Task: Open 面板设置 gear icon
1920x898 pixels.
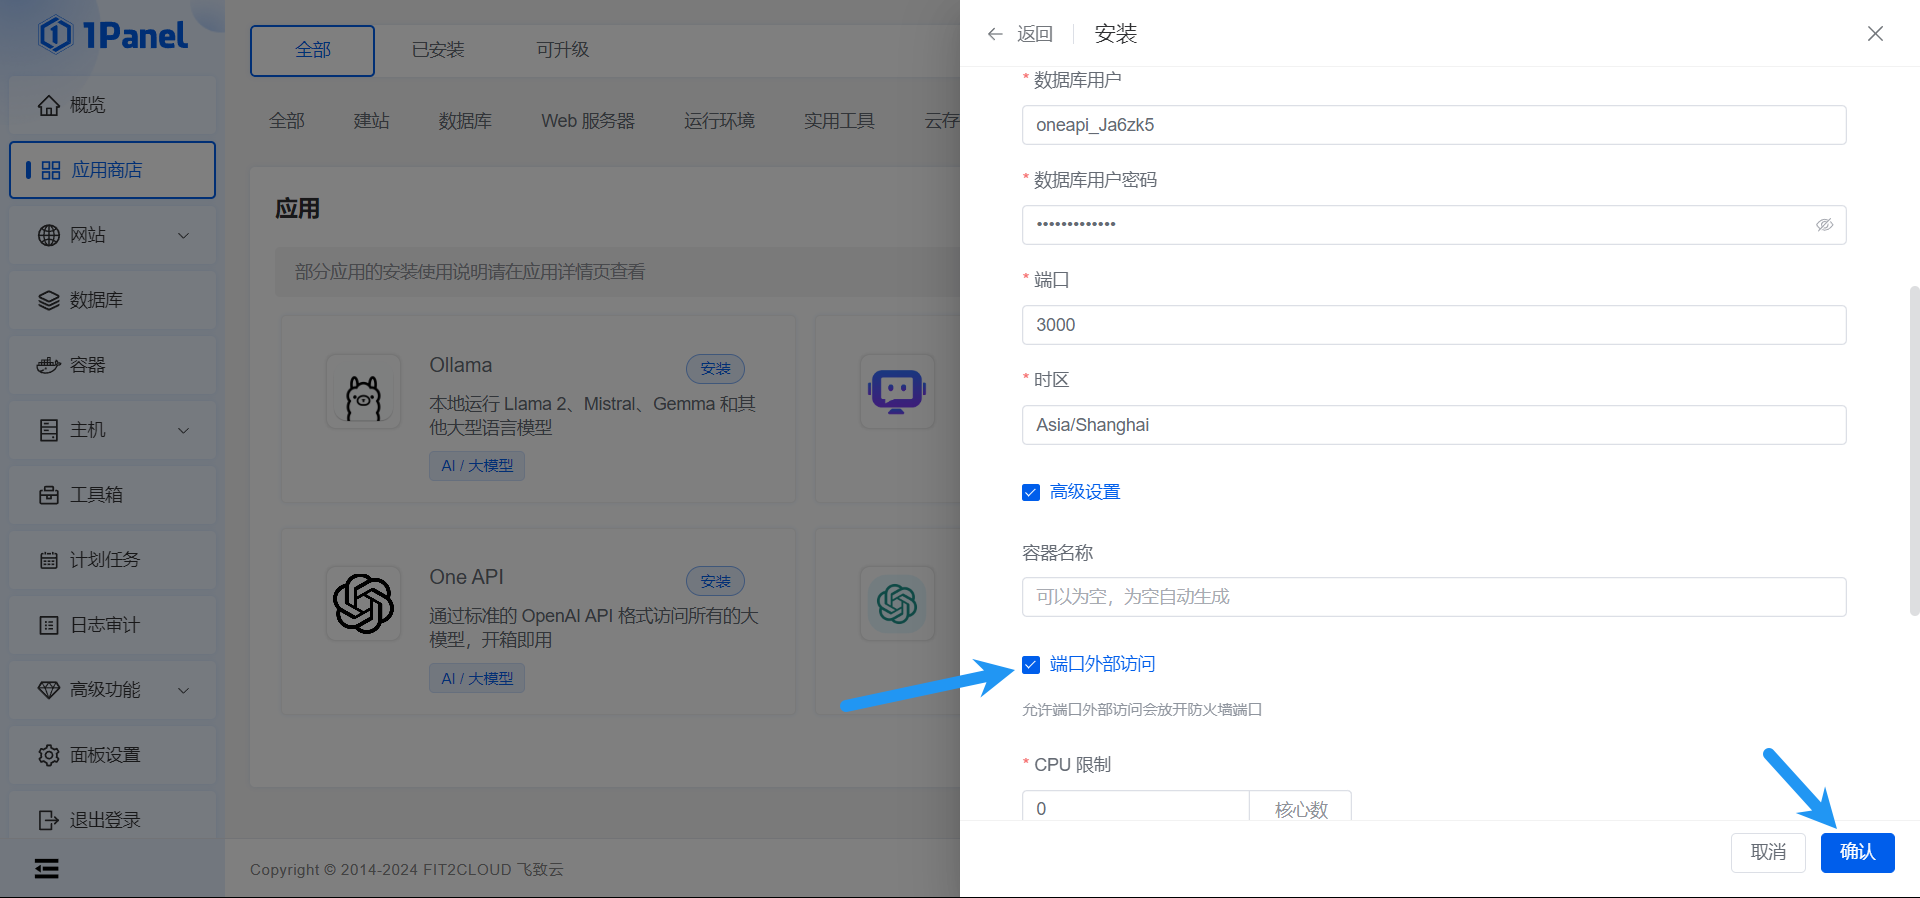Action: pos(48,755)
